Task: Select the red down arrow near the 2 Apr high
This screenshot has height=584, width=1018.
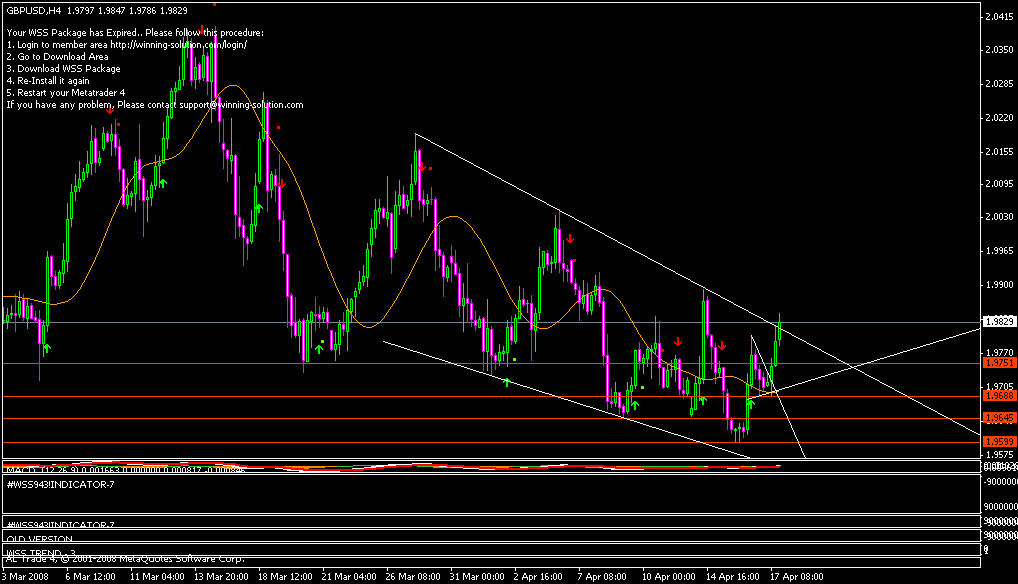Action: [x=569, y=239]
